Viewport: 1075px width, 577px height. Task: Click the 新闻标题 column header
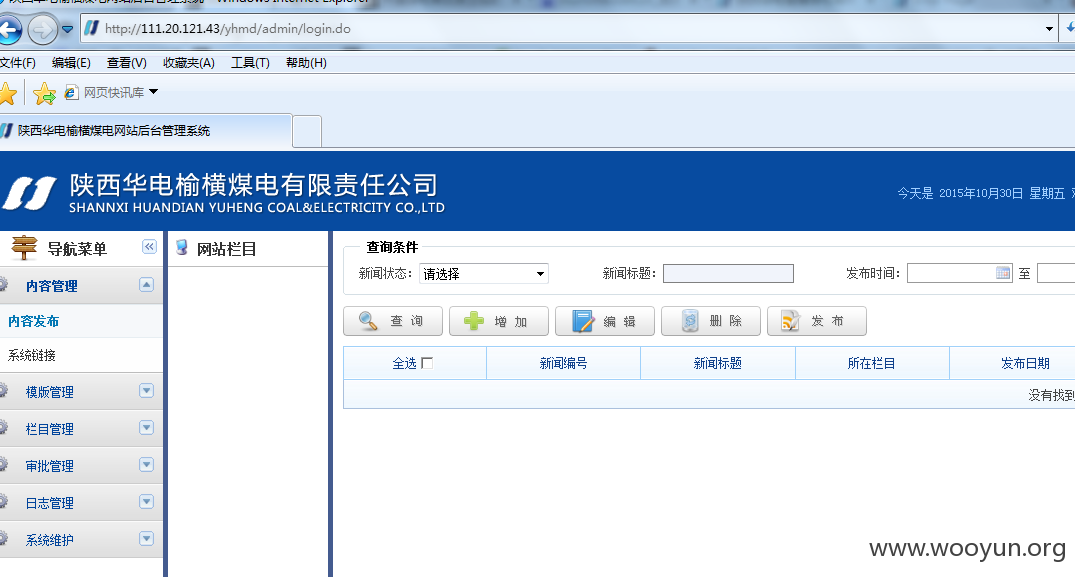[x=718, y=363]
